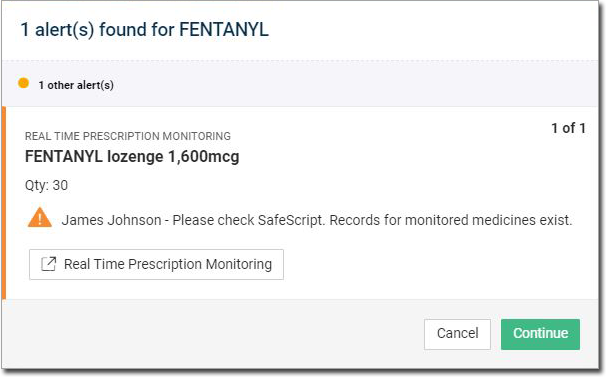The height and width of the screenshot is (378, 607).
Task: Click the patient name James Johnson
Action: [x=111, y=220]
